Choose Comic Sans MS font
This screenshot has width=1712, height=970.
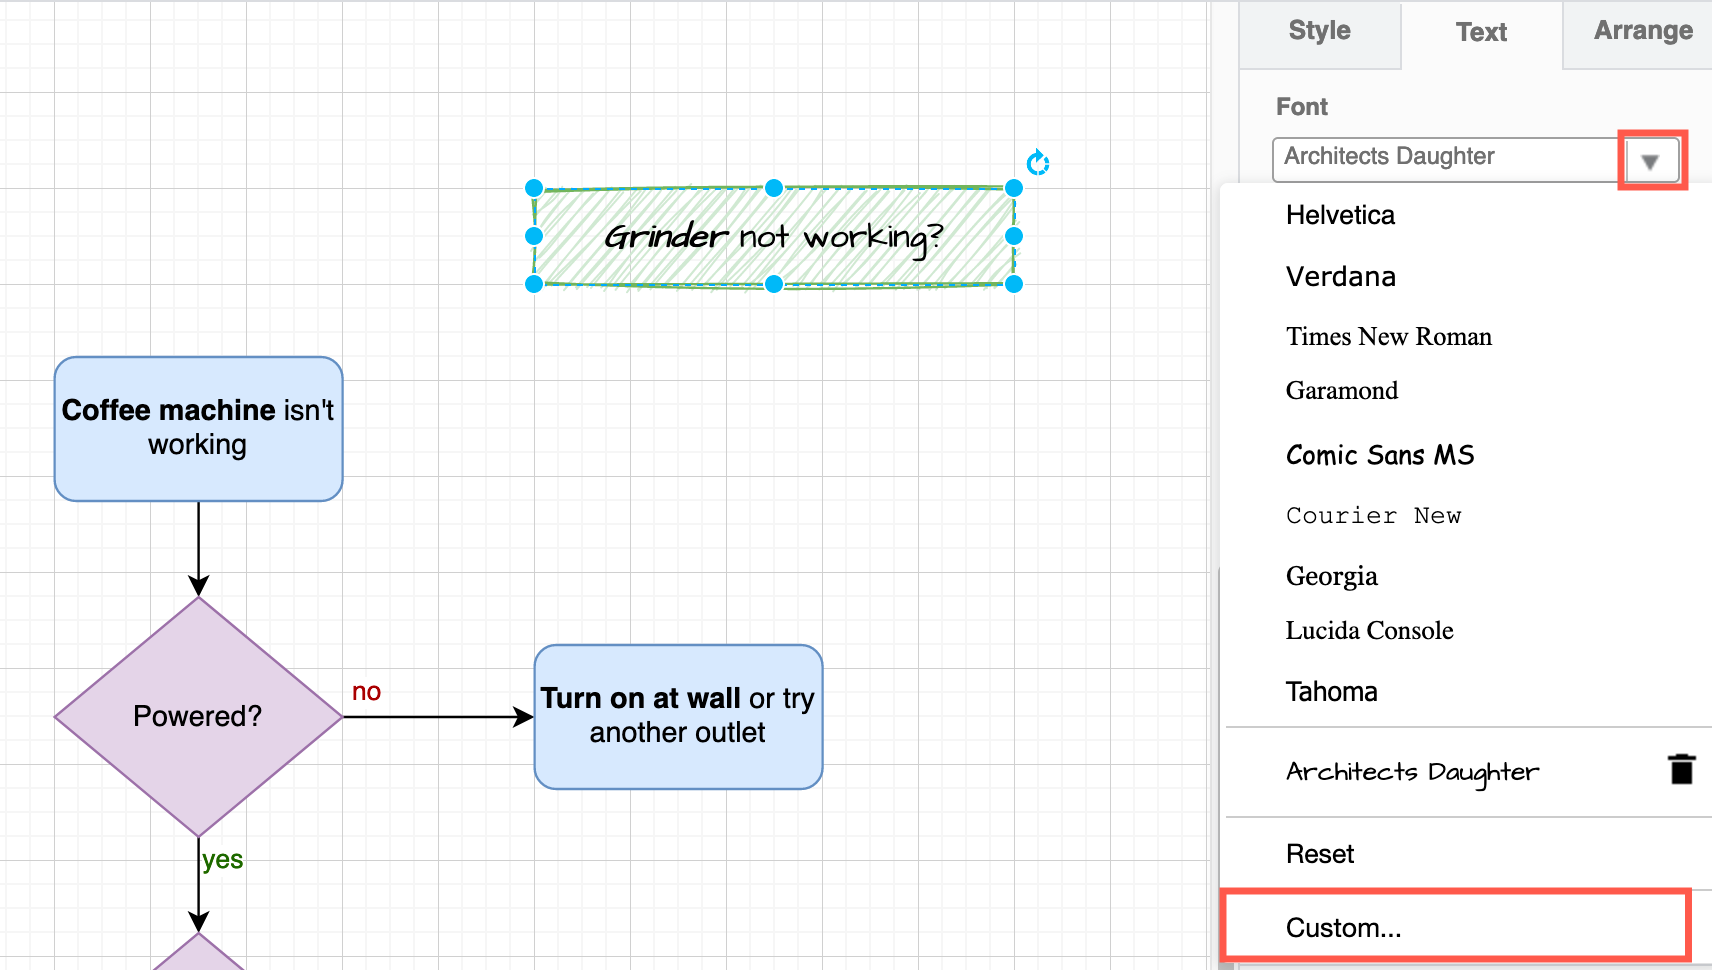tap(1379, 455)
